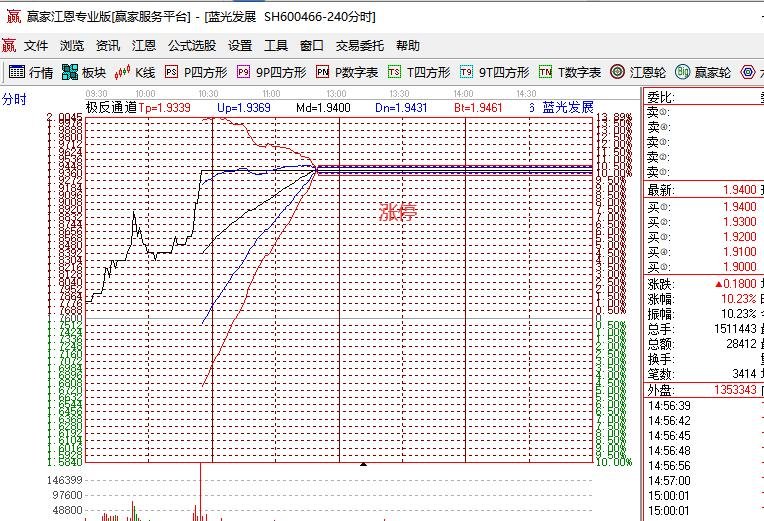Click the 买④ bid price 1.9100
764x521 pixels.
[x=740, y=252]
